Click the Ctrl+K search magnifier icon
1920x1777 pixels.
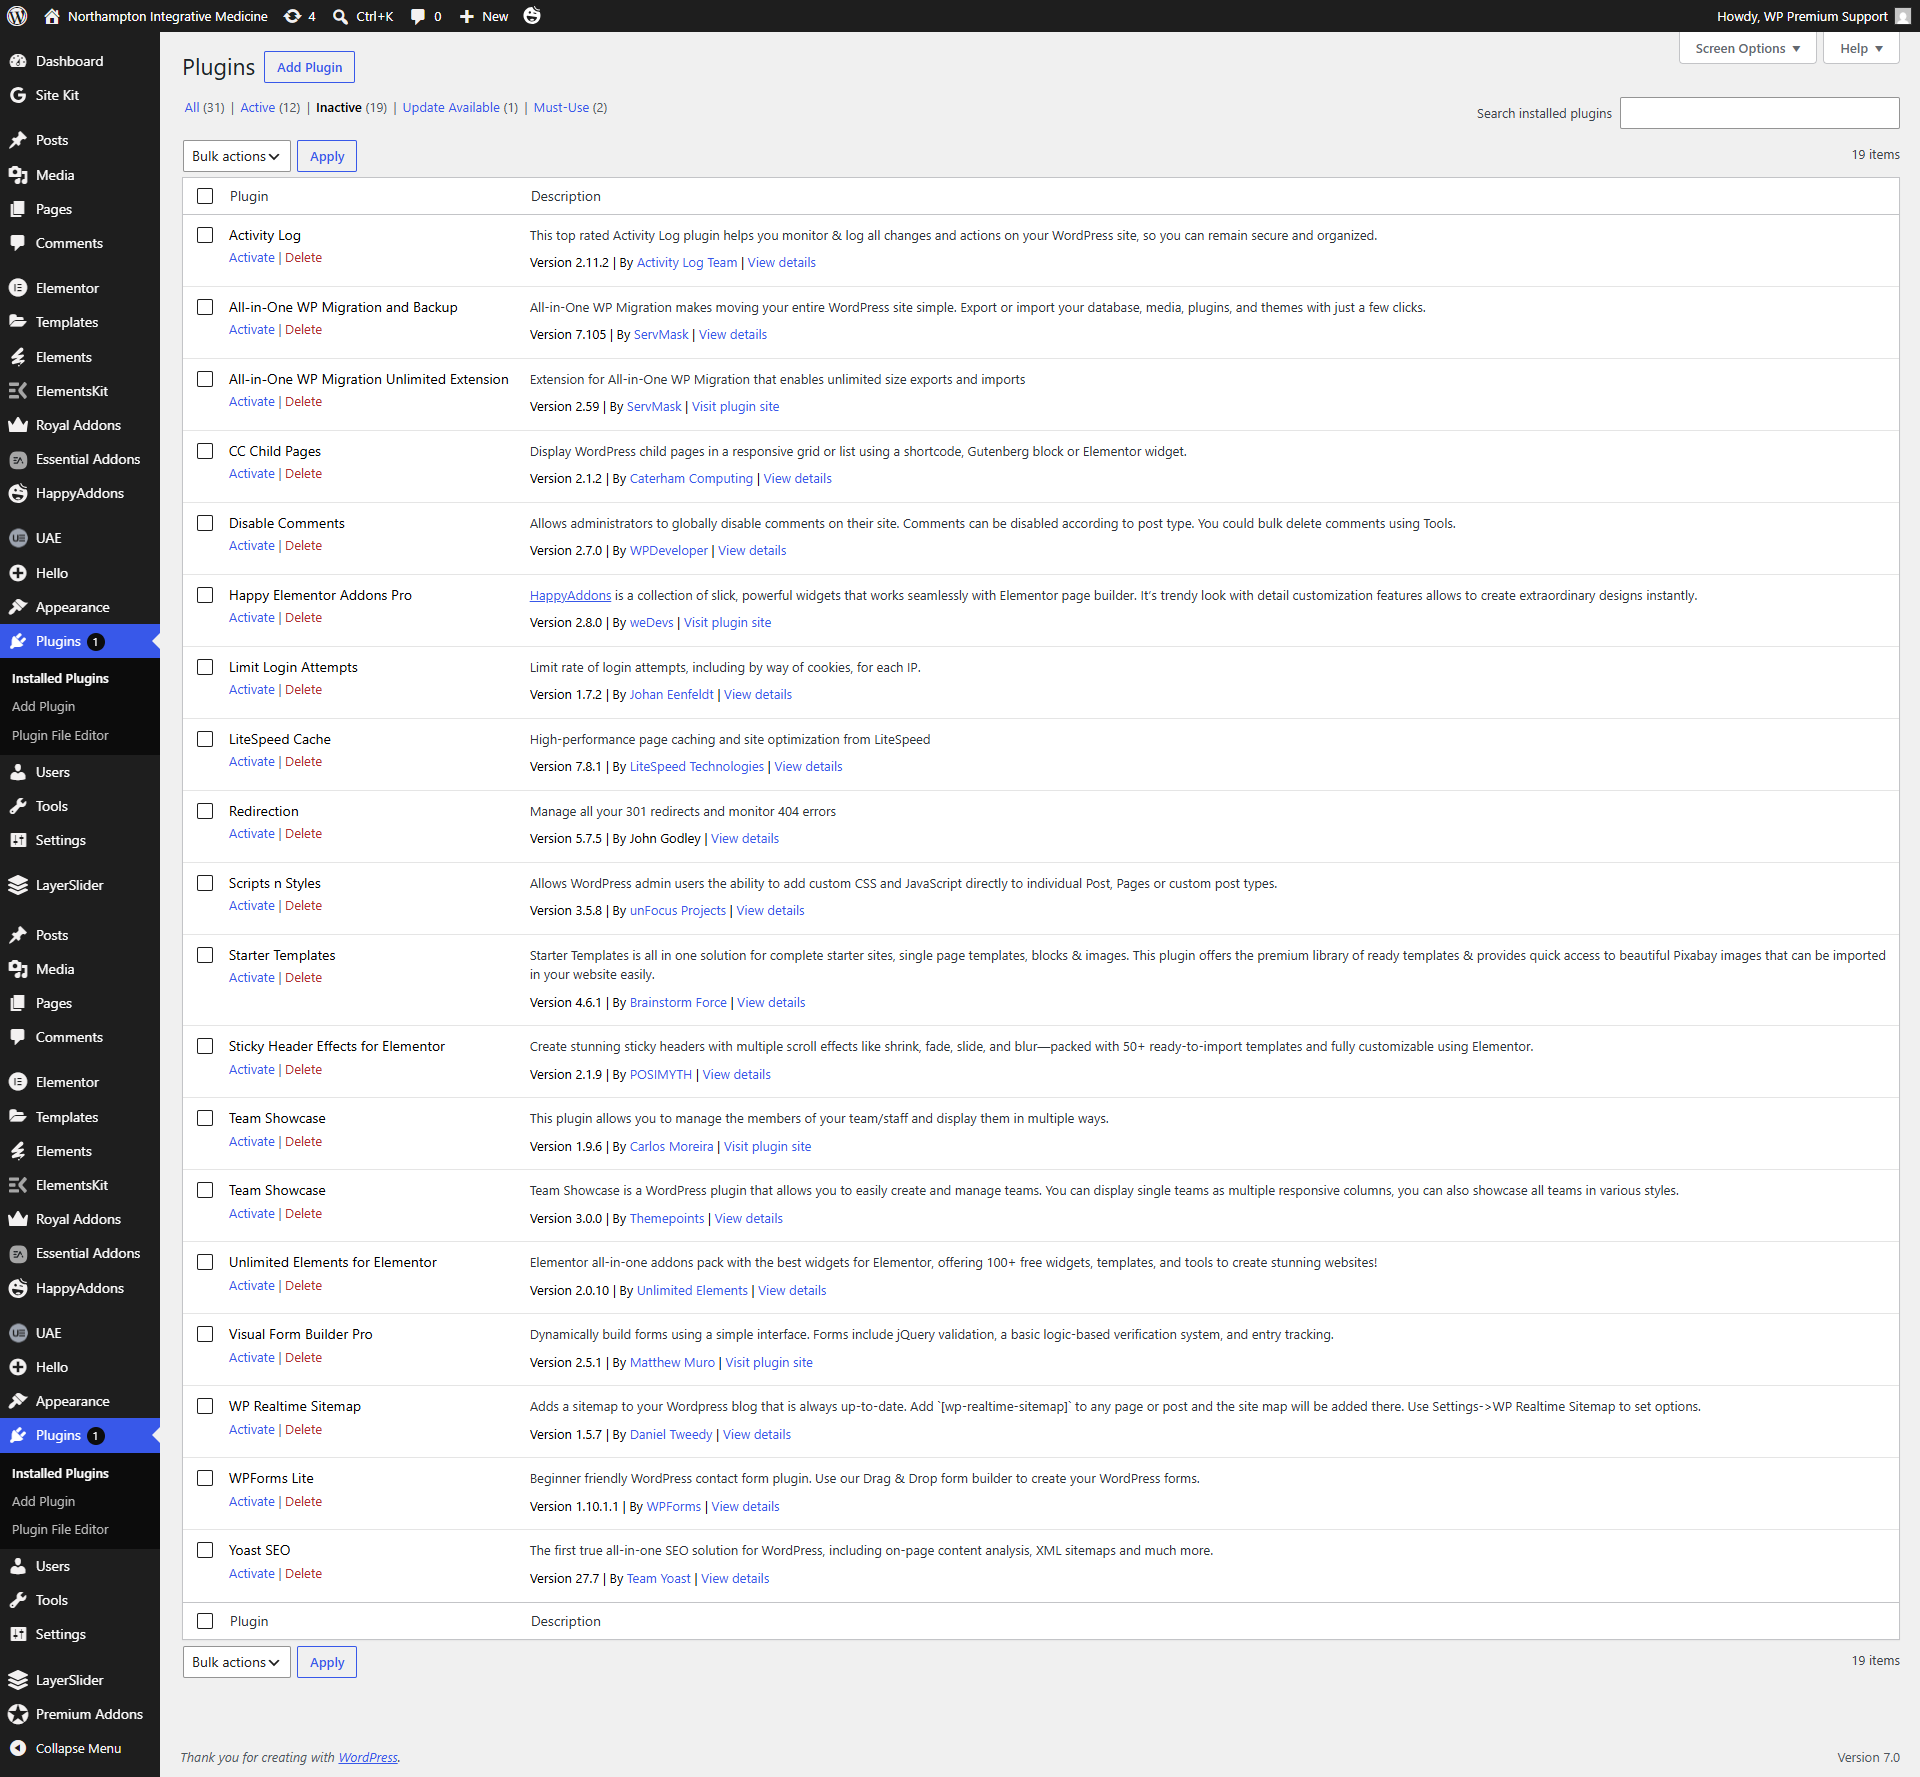[x=340, y=16]
